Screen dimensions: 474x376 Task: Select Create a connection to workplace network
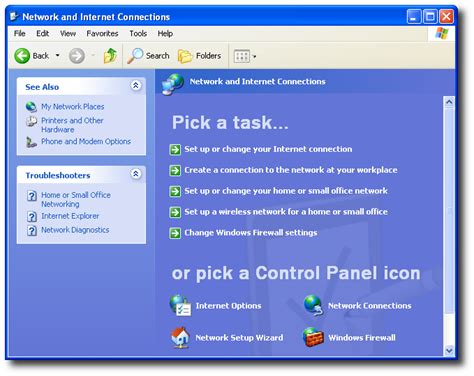[291, 170]
